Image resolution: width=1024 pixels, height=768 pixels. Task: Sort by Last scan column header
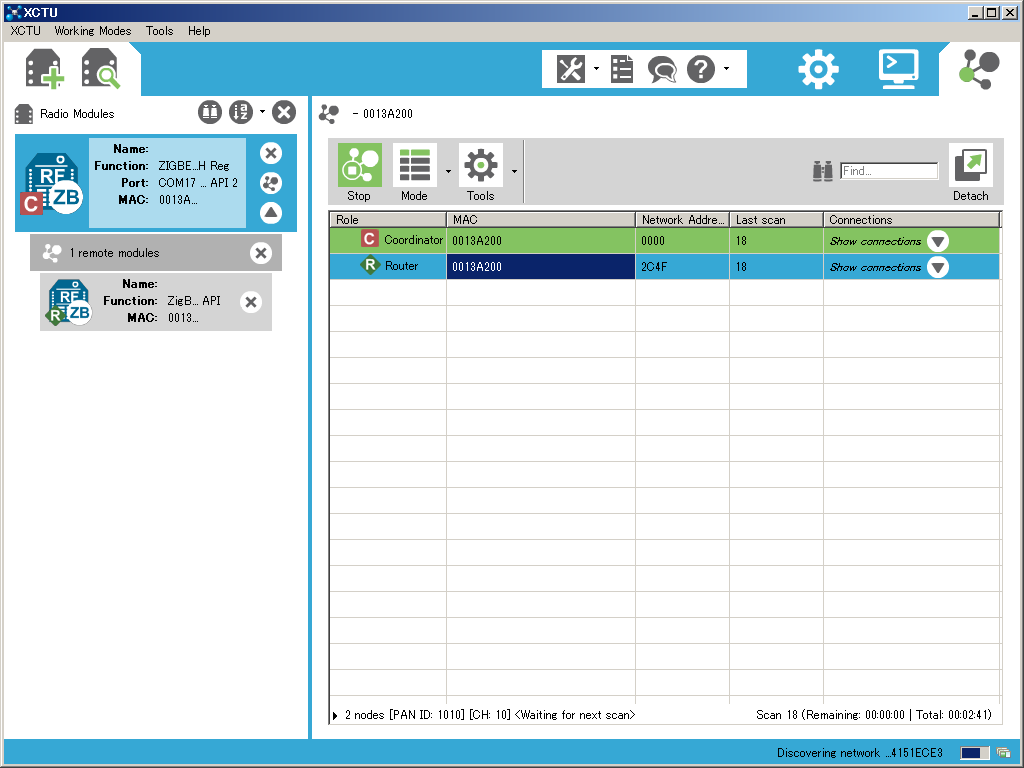[776, 220]
